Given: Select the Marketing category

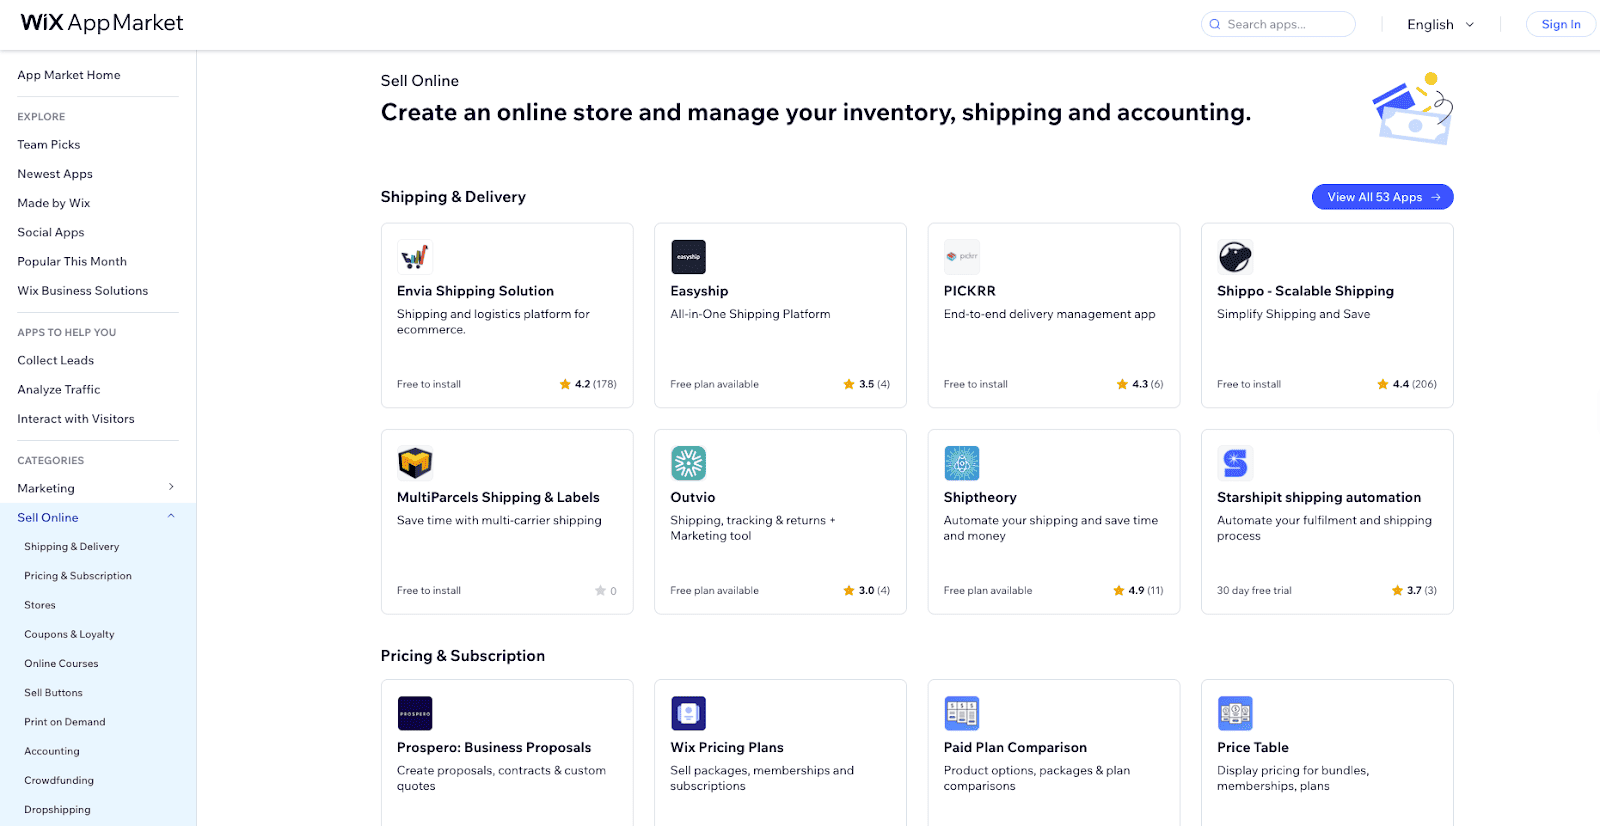Looking at the screenshot, I should tap(46, 489).
